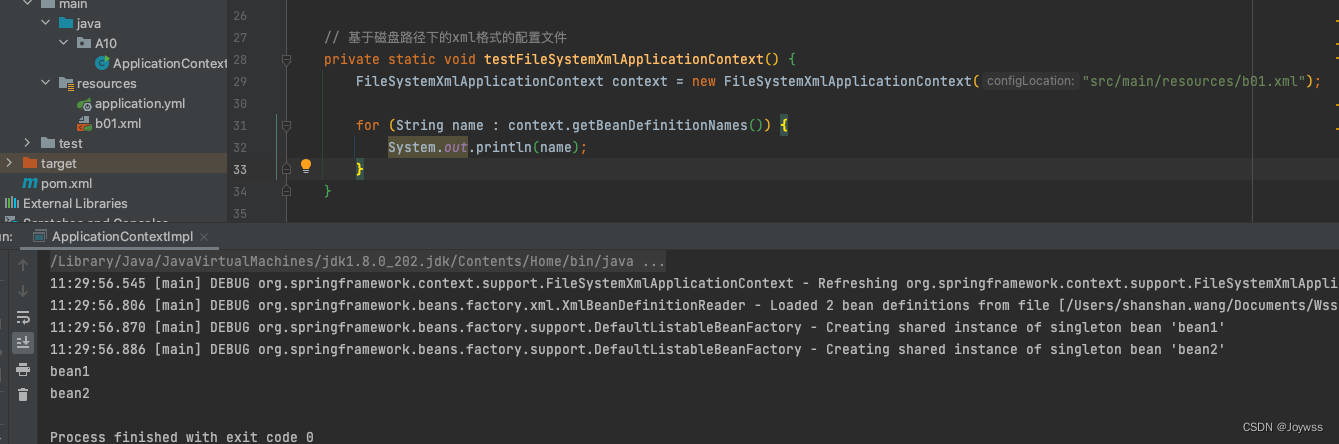Click the lightbulb intention icon at line 33
The width and height of the screenshot is (1339, 444).
pos(307,166)
